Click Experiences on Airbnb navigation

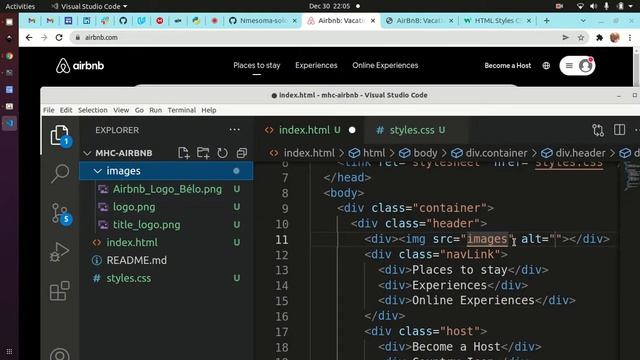[x=316, y=65]
